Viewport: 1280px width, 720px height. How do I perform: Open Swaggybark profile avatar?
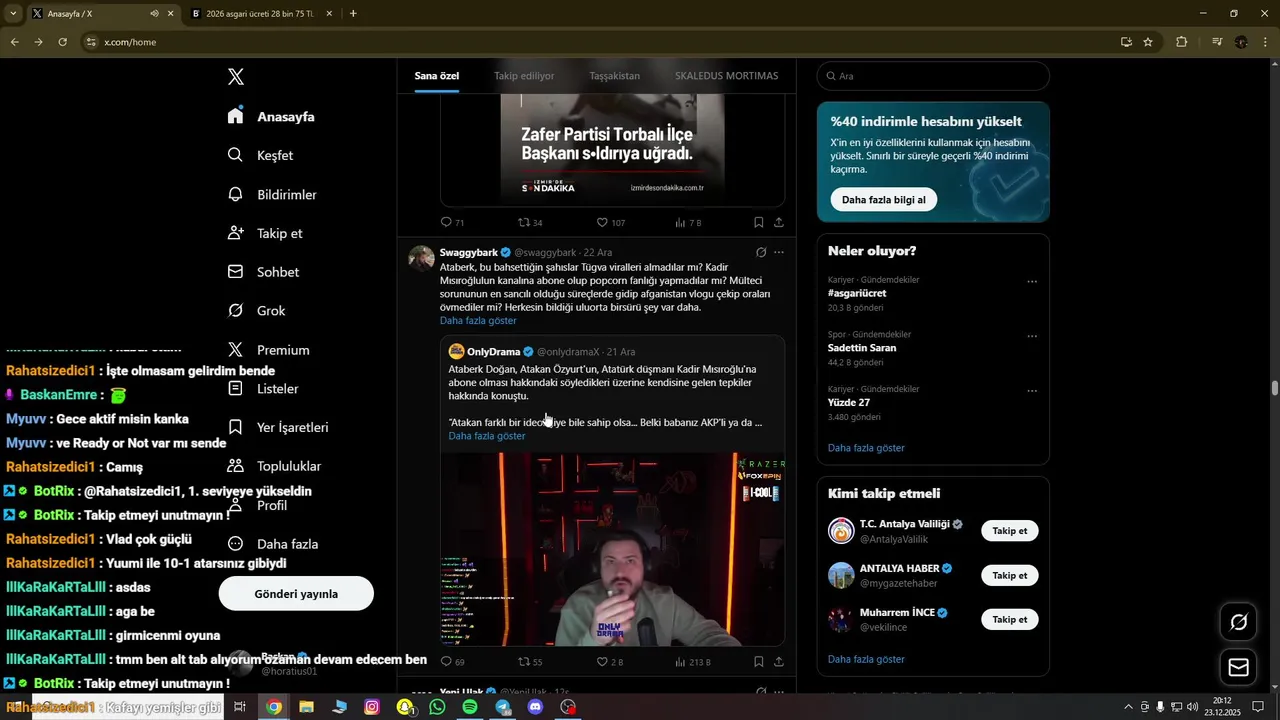coord(421,257)
